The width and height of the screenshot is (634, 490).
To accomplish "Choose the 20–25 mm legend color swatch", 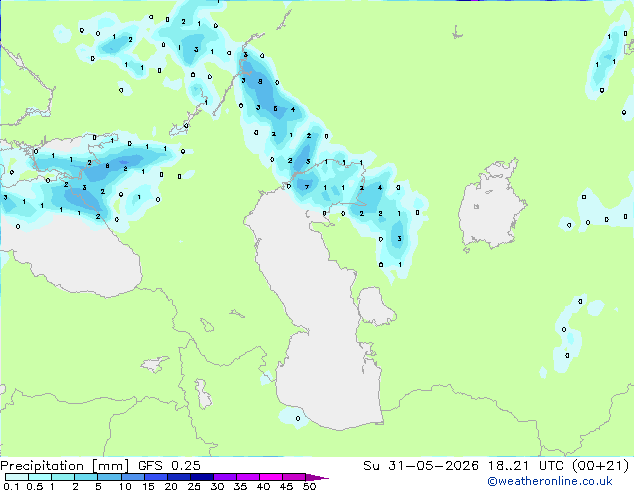I will tap(179, 477).
